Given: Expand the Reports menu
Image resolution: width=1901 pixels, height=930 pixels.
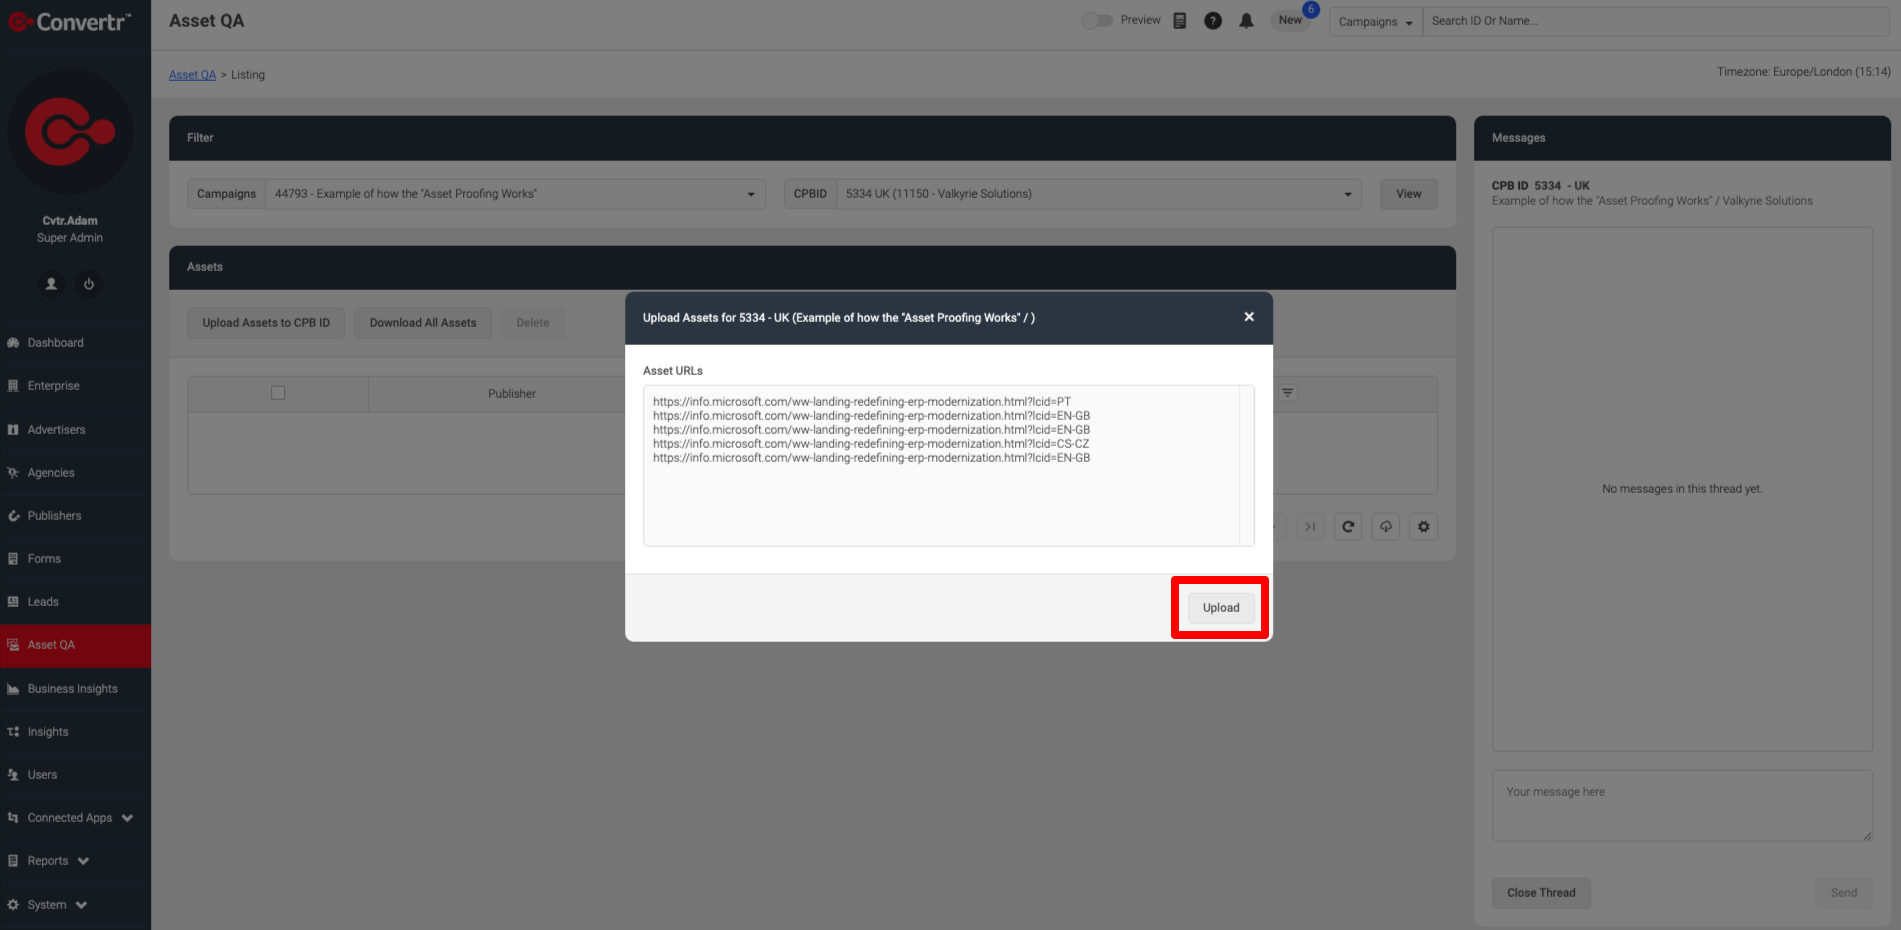Looking at the screenshot, I should tap(75, 861).
